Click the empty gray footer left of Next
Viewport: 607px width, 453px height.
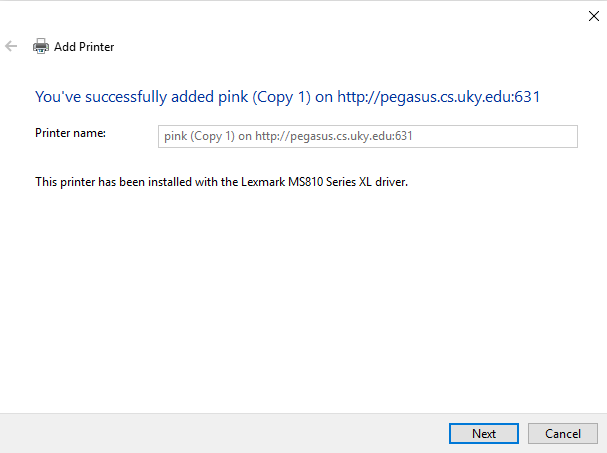225,433
